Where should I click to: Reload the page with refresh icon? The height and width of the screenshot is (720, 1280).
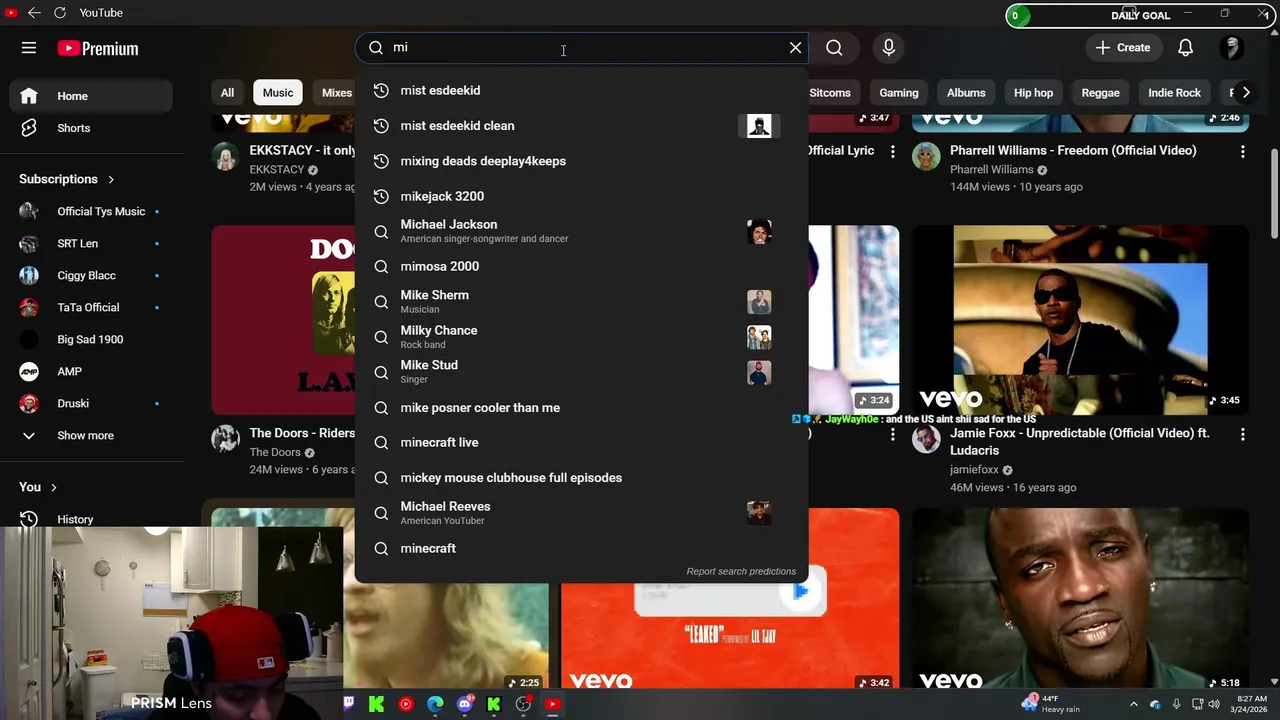tap(59, 13)
